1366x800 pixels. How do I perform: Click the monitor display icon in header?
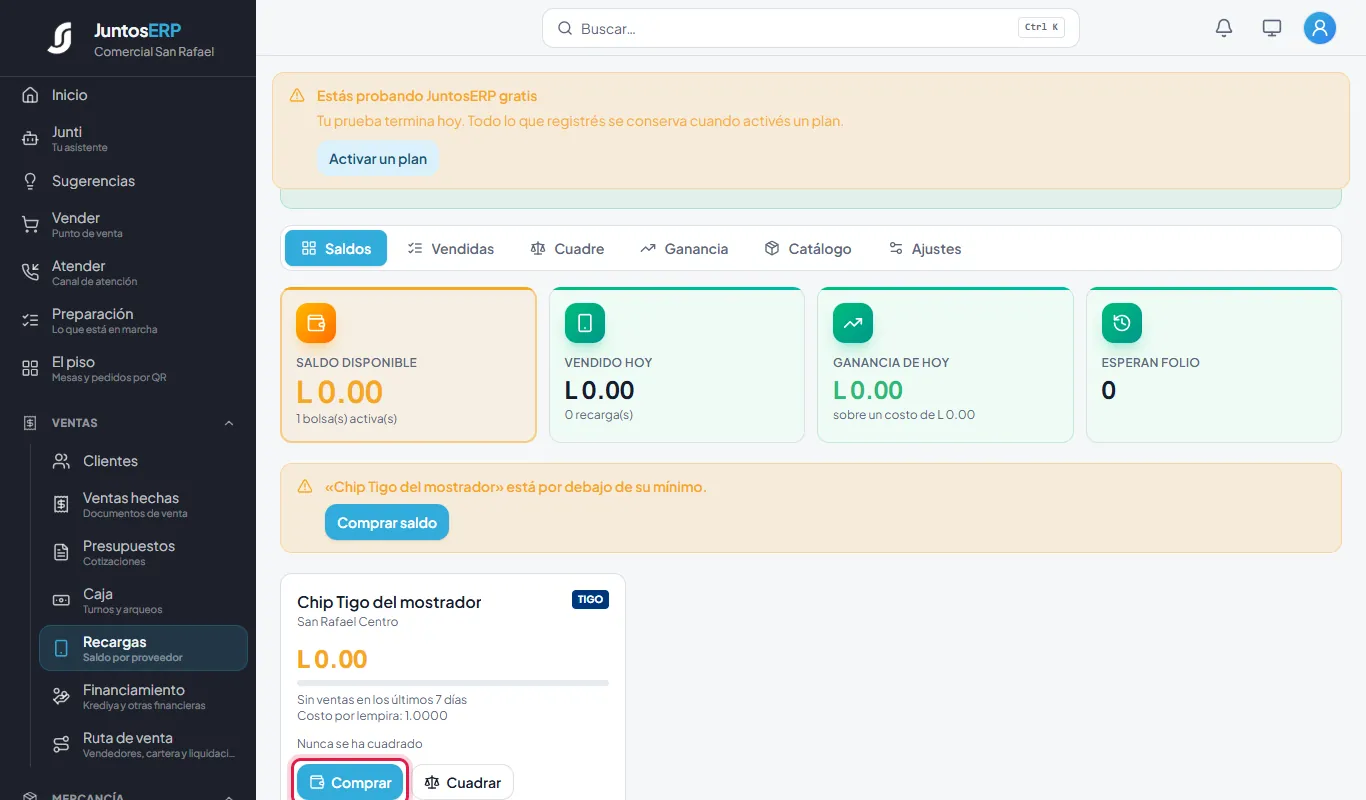point(1272,28)
